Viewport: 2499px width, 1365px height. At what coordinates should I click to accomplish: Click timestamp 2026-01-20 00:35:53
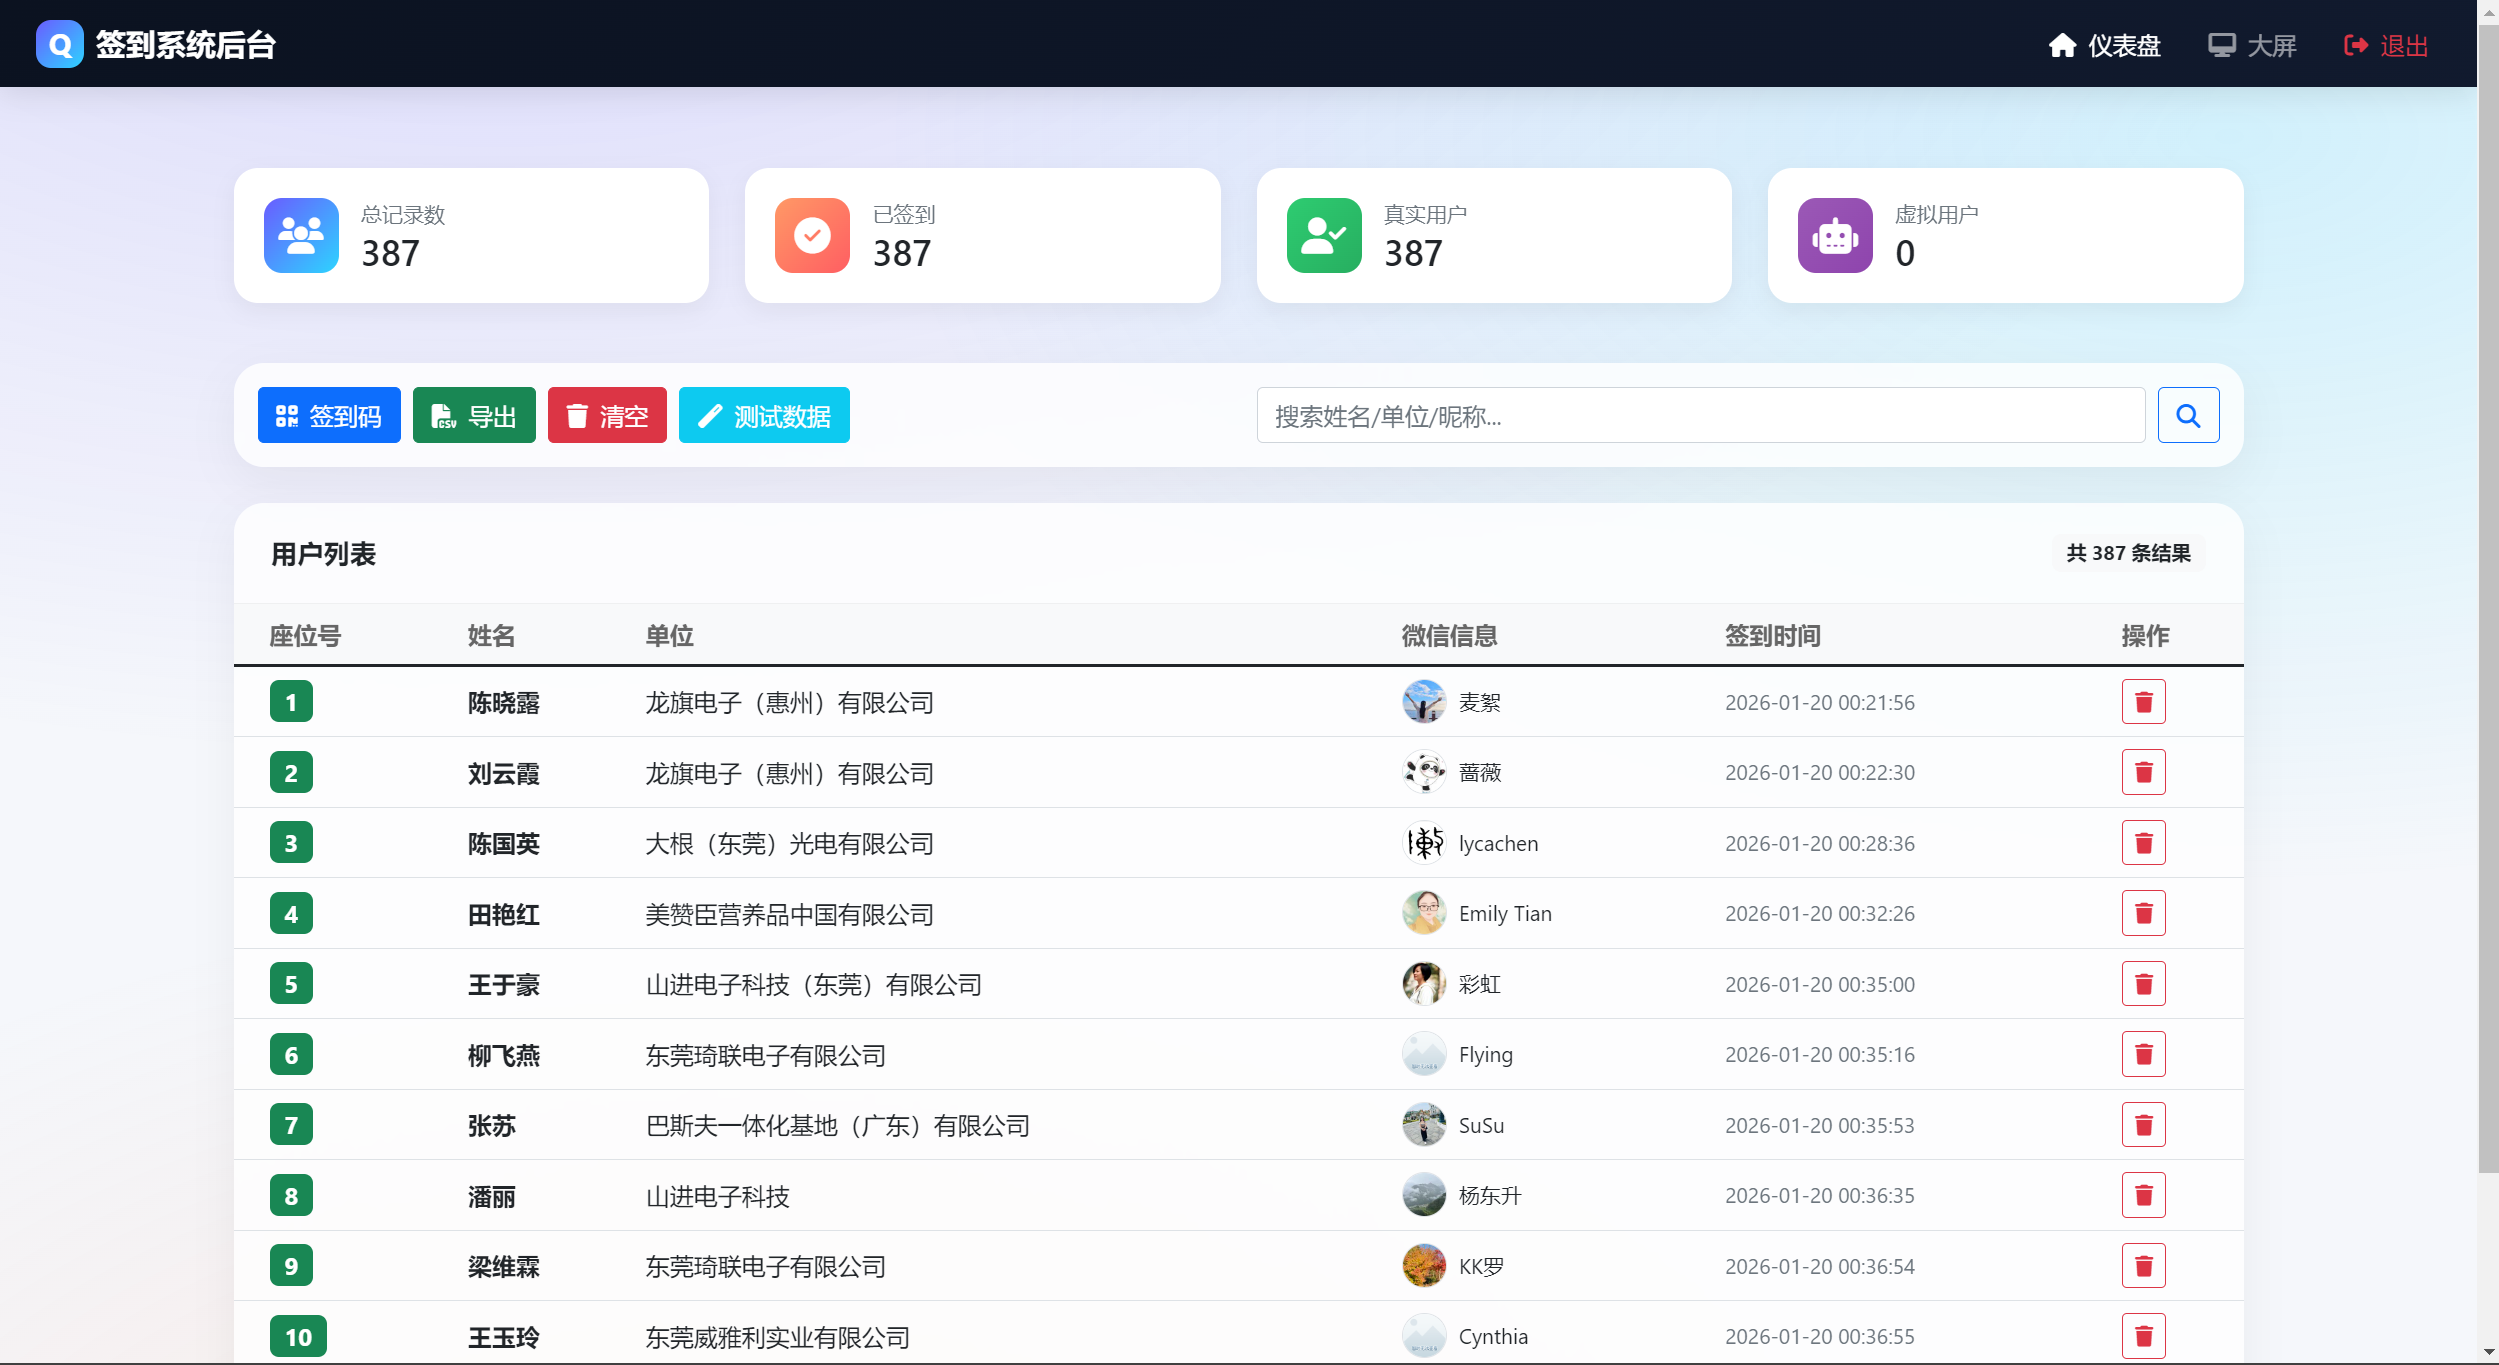[x=1820, y=1125]
